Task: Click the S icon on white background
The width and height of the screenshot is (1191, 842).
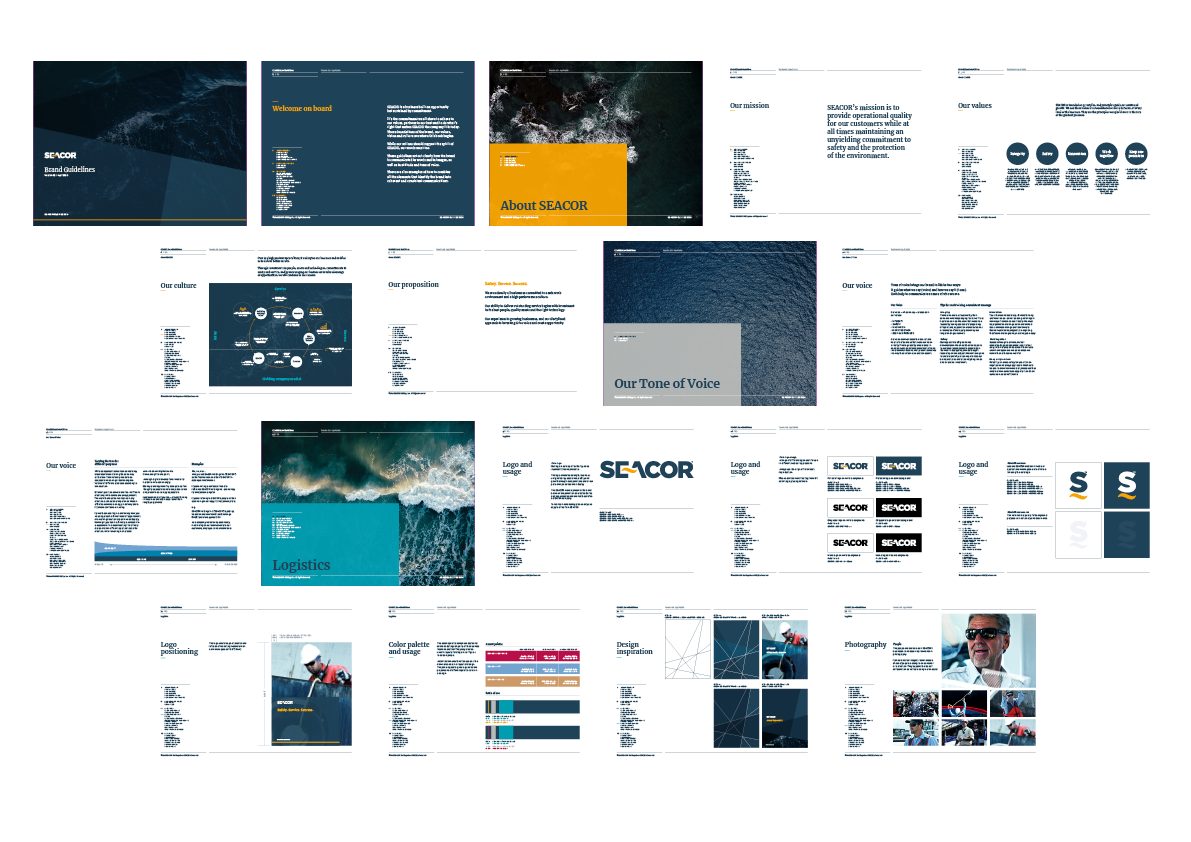Action: (1079, 484)
